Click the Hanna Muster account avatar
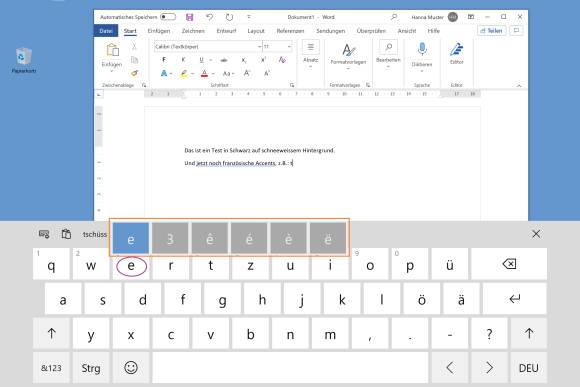 pos(453,17)
